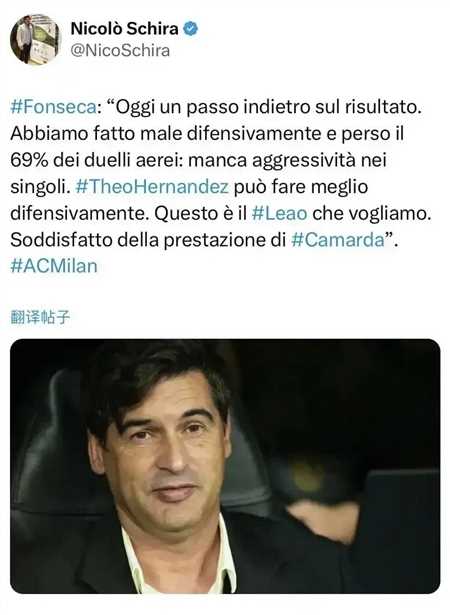The width and height of the screenshot is (450, 615).
Task: Click the blue verified badge
Action: tap(191, 29)
